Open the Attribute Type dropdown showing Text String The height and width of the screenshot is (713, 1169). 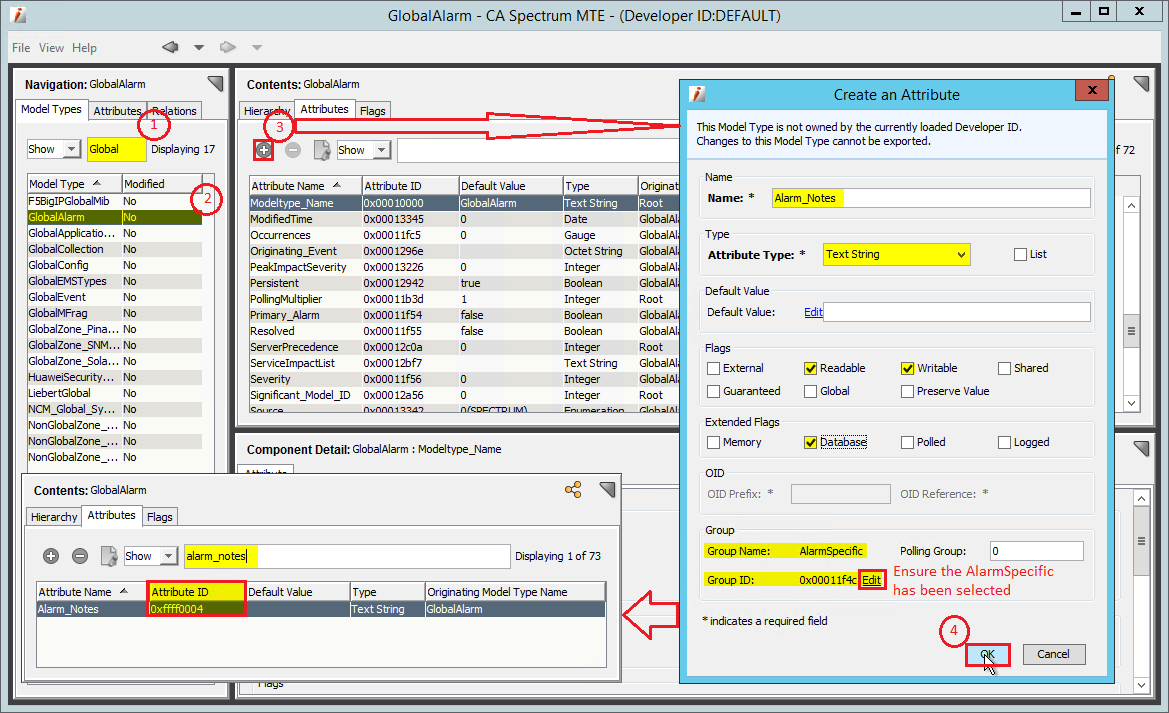click(896, 254)
